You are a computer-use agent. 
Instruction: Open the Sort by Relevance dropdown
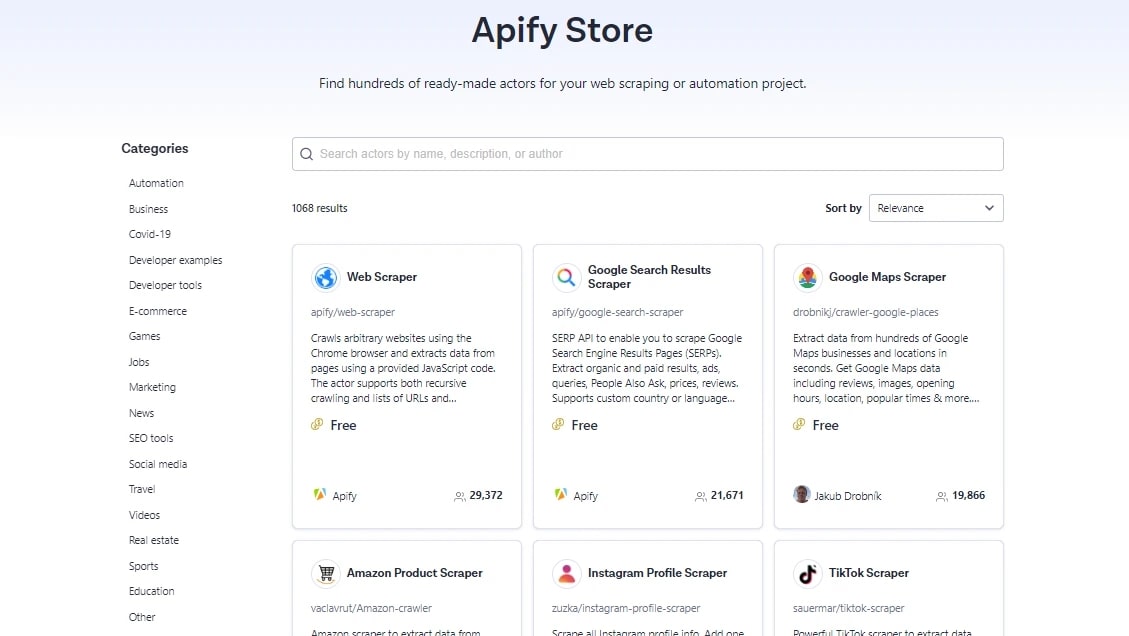(936, 208)
